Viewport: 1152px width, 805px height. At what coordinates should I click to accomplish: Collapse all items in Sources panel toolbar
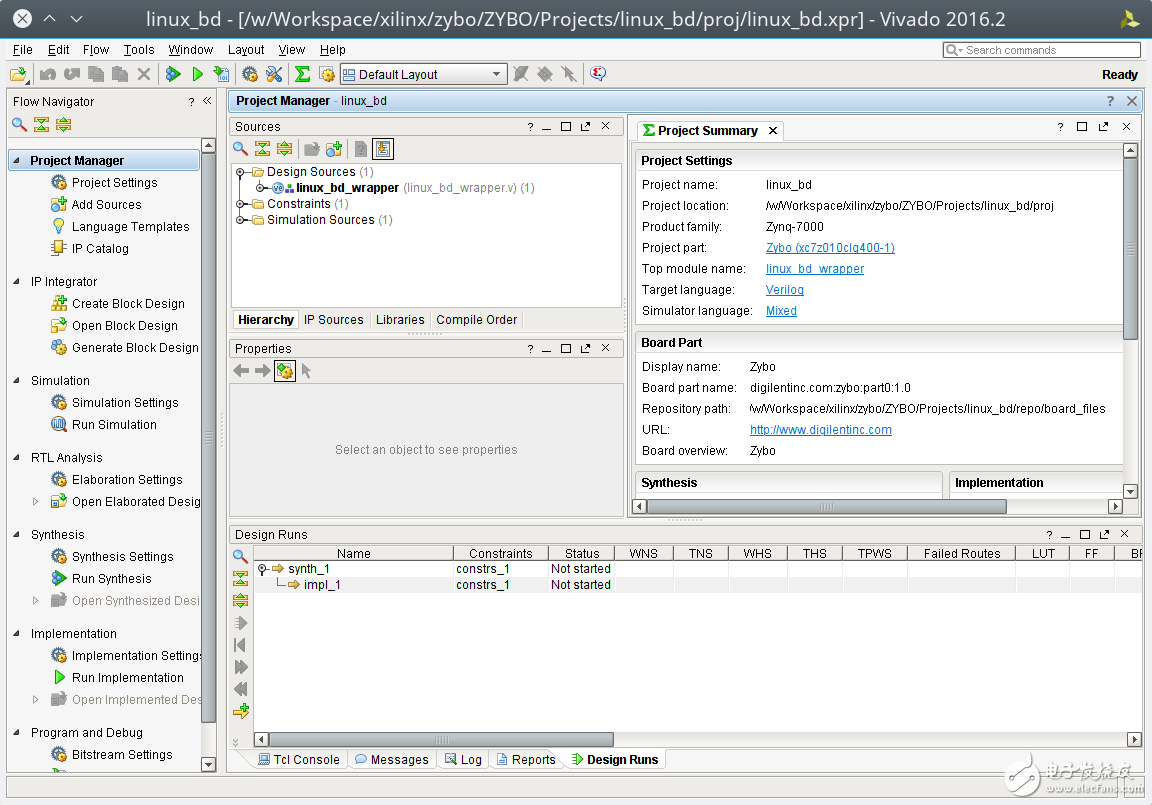(x=262, y=149)
